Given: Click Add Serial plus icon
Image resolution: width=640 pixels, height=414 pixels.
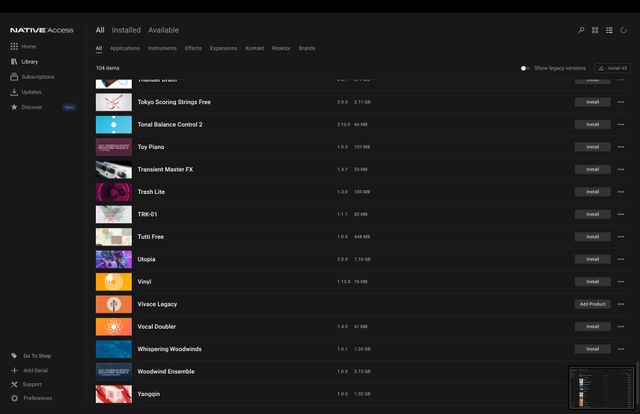Looking at the screenshot, I should [14, 370].
